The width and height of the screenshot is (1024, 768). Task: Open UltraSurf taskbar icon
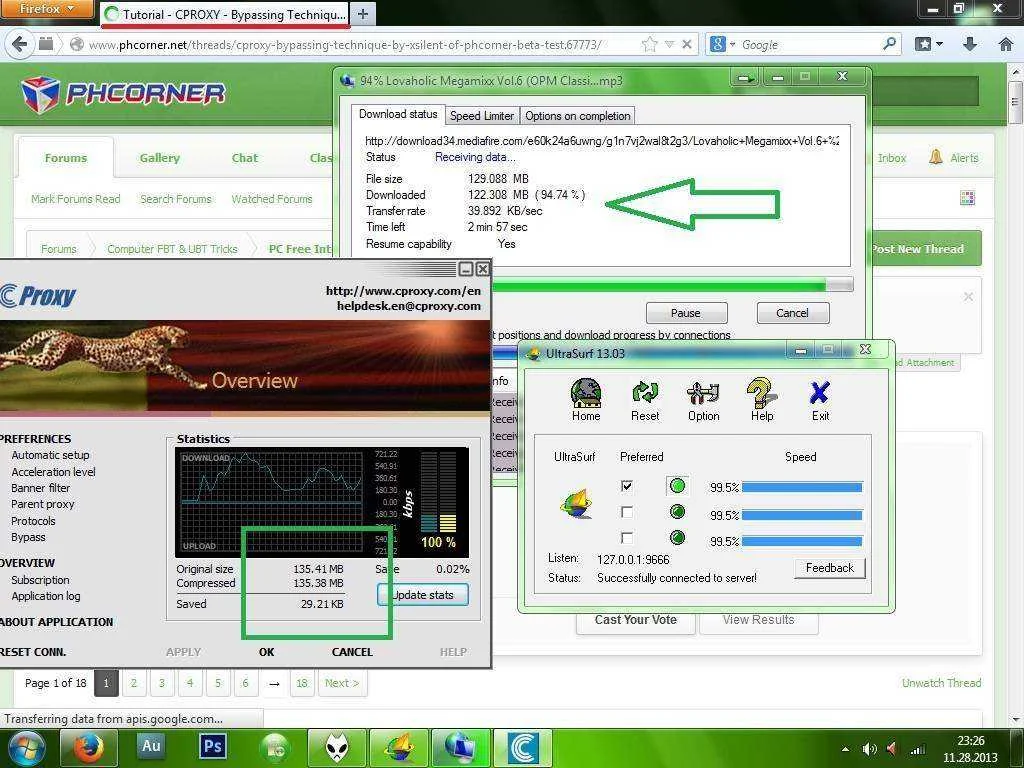pos(399,748)
